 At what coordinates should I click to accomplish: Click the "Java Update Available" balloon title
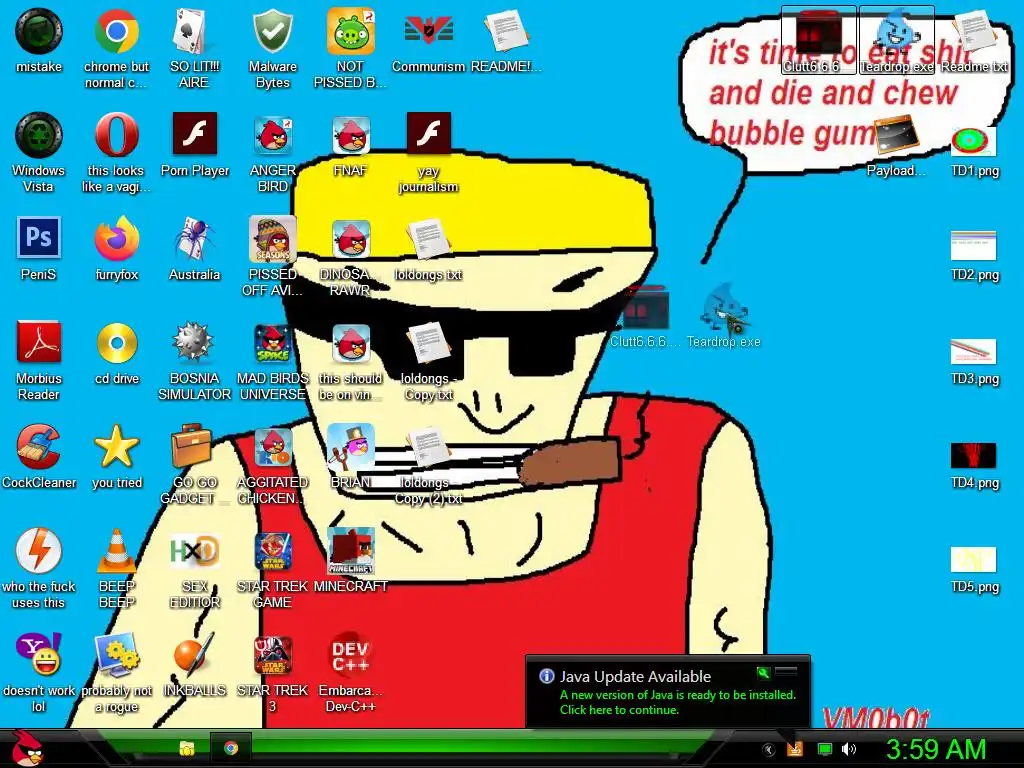[x=635, y=677]
